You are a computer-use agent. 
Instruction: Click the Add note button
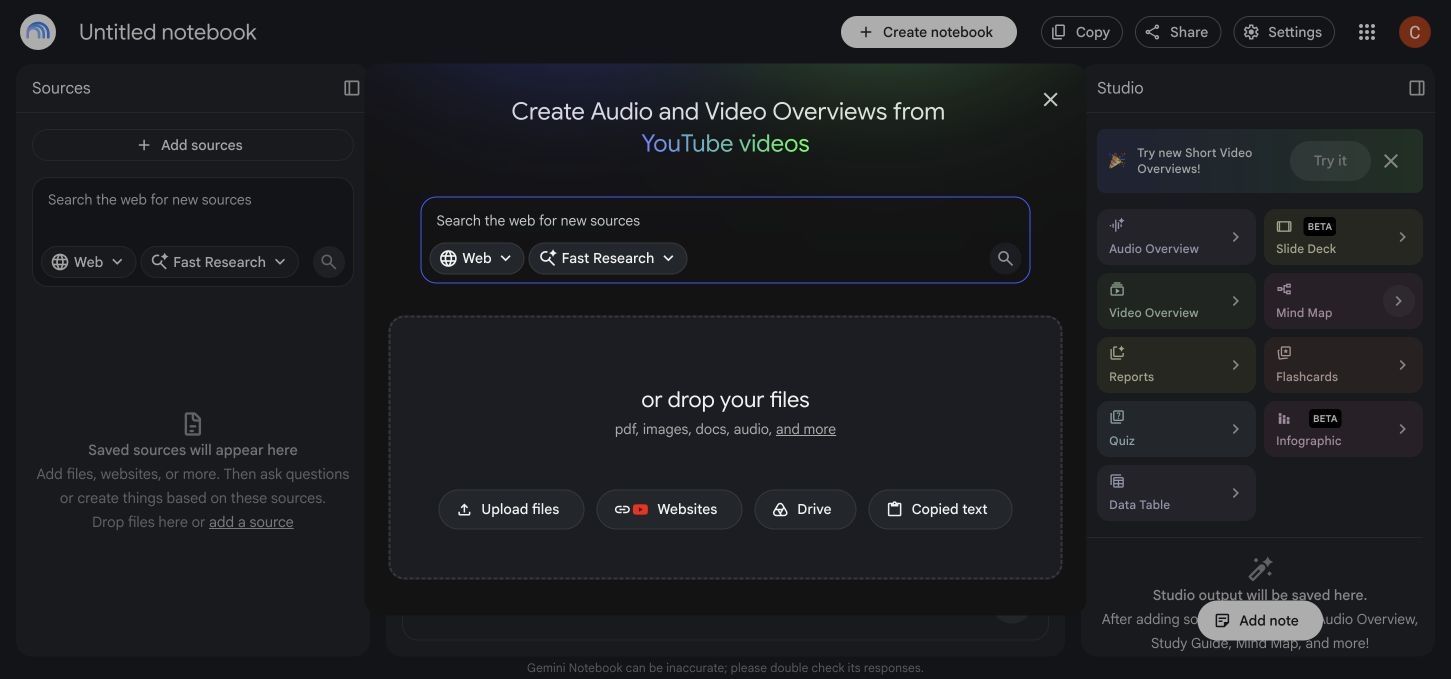click(1260, 621)
